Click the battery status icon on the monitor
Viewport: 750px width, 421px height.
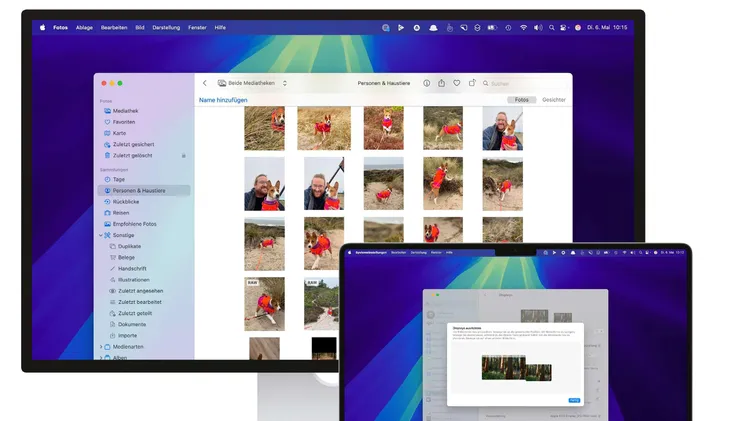[492, 28]
